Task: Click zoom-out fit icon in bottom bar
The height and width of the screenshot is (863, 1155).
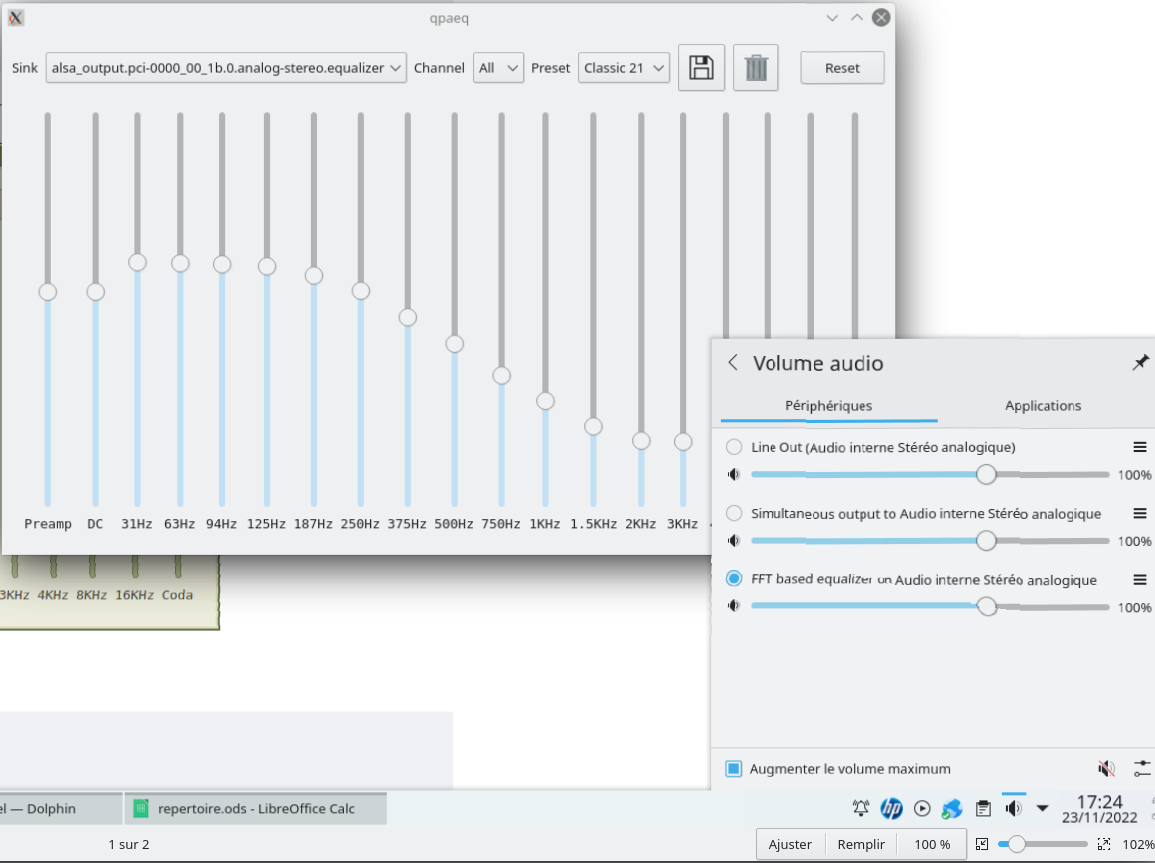Action: [981, 844]
